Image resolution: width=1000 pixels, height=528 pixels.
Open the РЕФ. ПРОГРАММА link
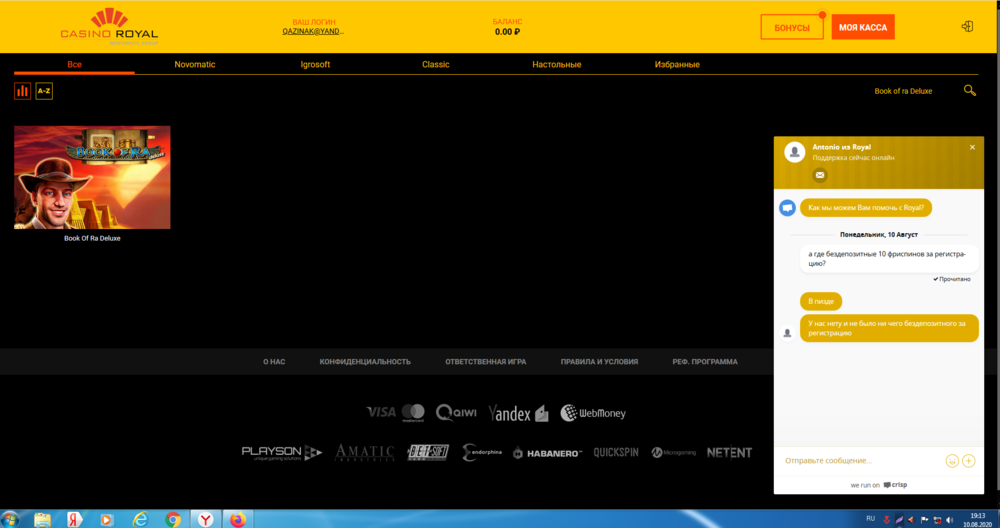(705, 362)
